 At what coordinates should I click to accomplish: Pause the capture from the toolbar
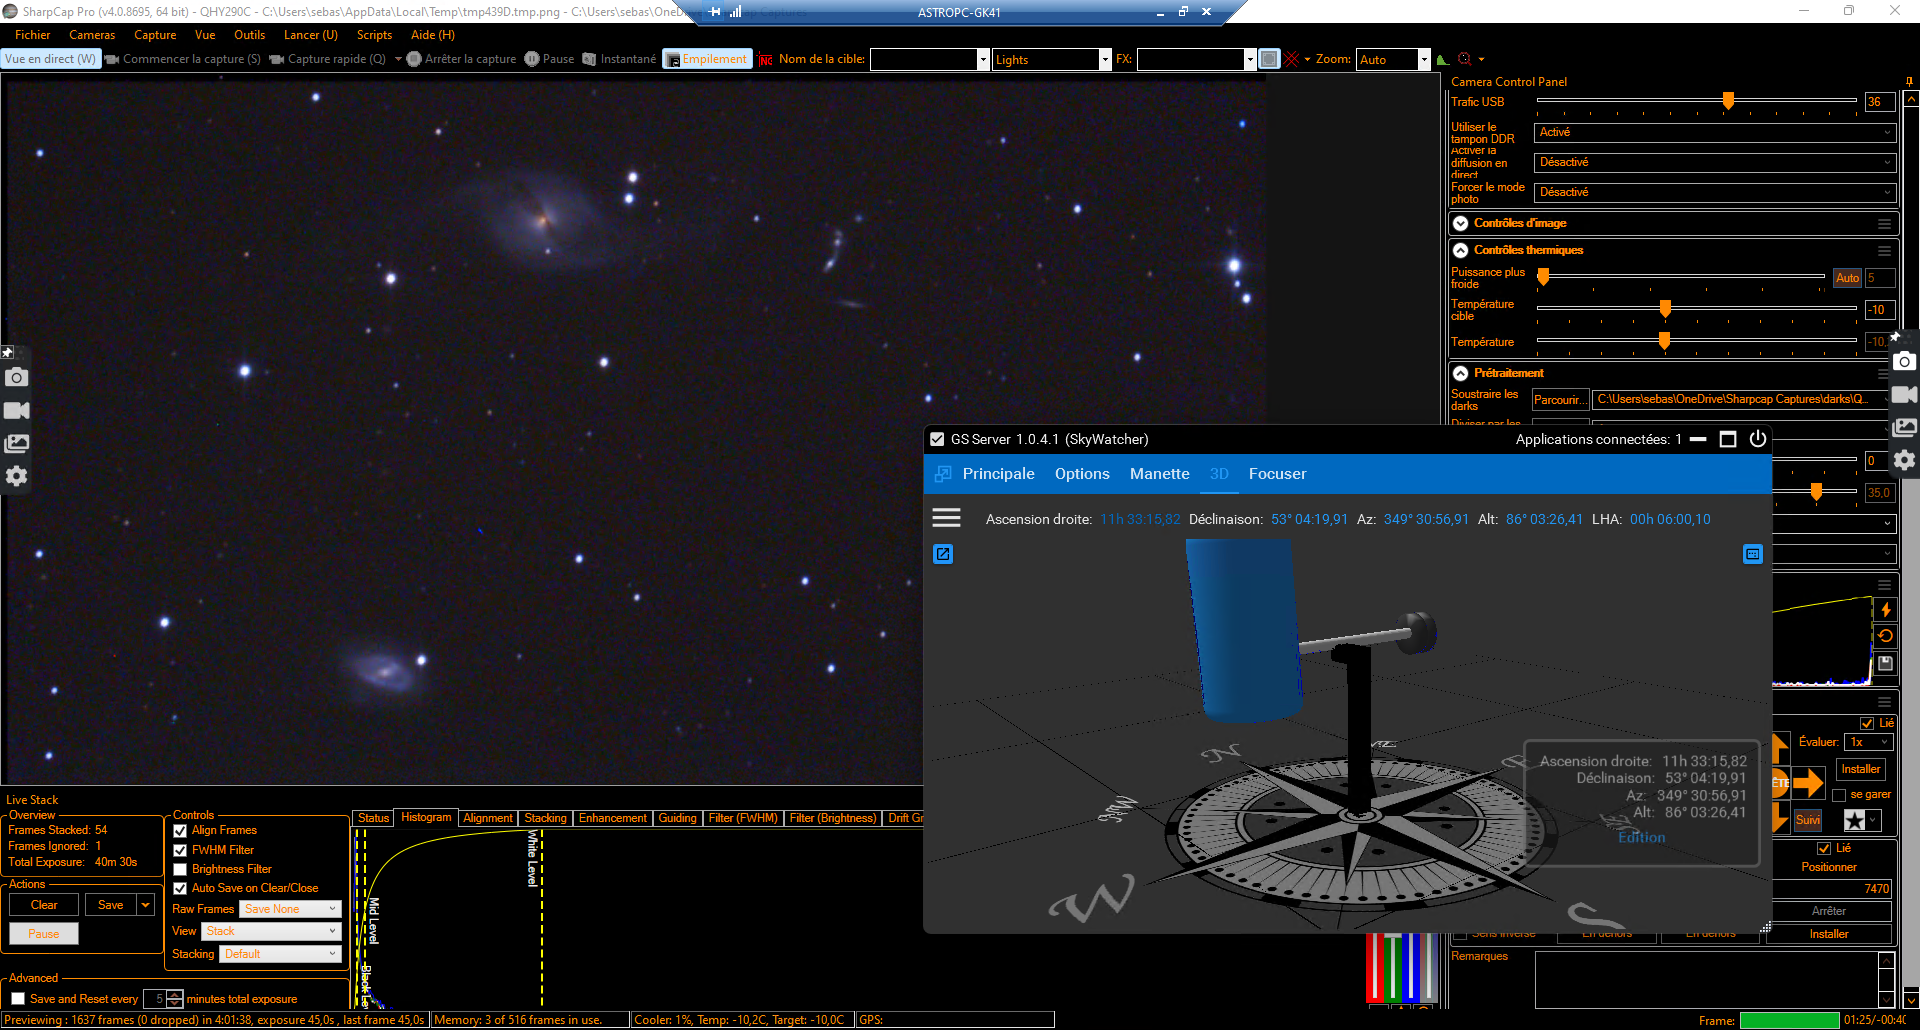549,59
